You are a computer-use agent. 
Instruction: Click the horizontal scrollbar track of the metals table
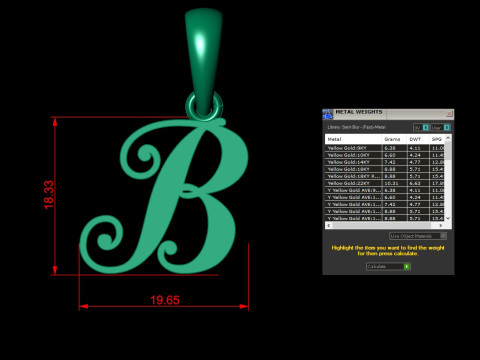coord(385,225)
